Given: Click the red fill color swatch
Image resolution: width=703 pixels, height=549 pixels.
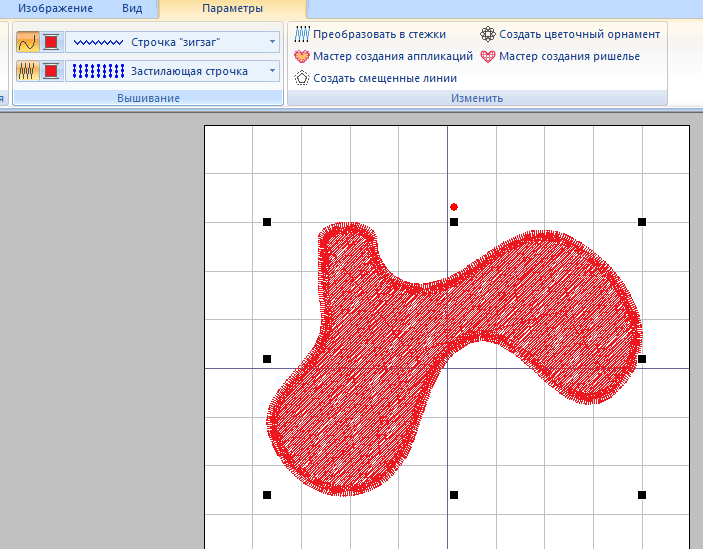Looking at the screenshot, I should [x=51, y=71].
